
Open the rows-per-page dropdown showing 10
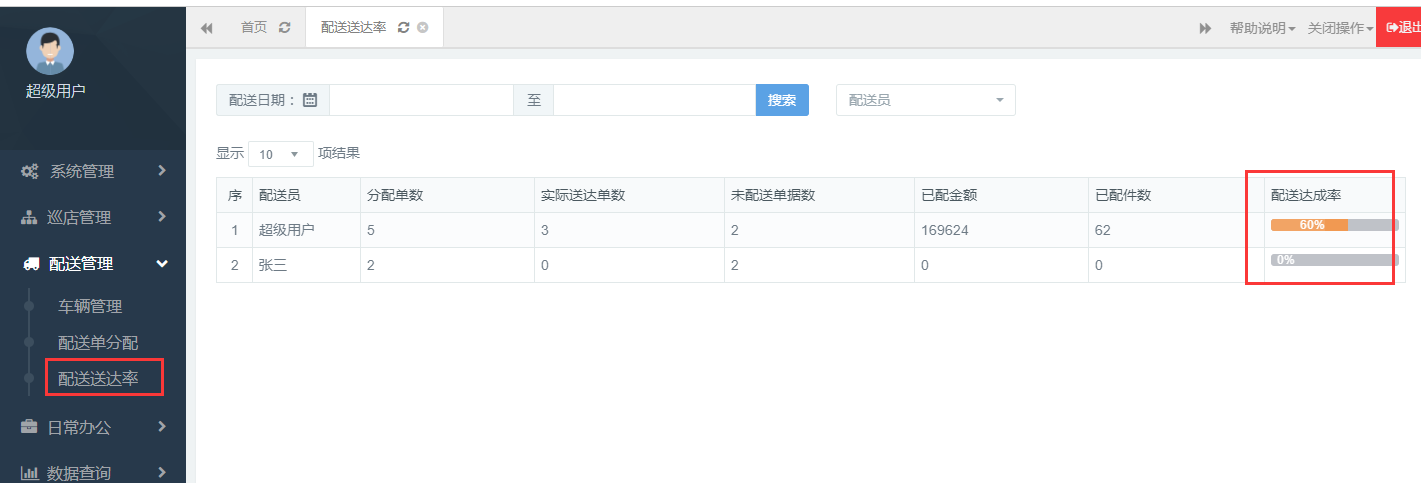(x=281, y=154)
